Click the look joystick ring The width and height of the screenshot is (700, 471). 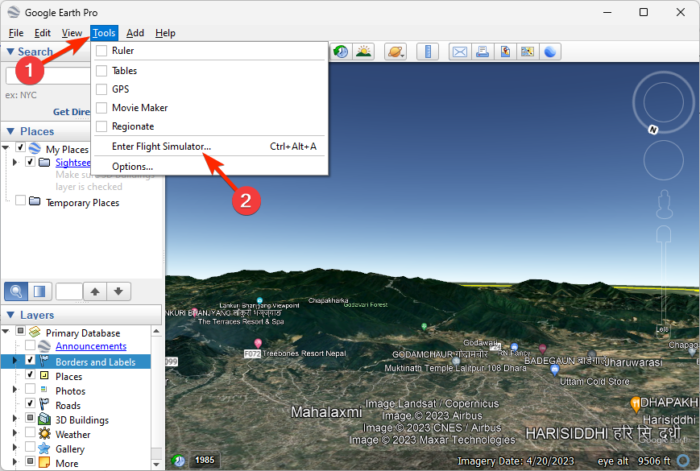[663, 102]
